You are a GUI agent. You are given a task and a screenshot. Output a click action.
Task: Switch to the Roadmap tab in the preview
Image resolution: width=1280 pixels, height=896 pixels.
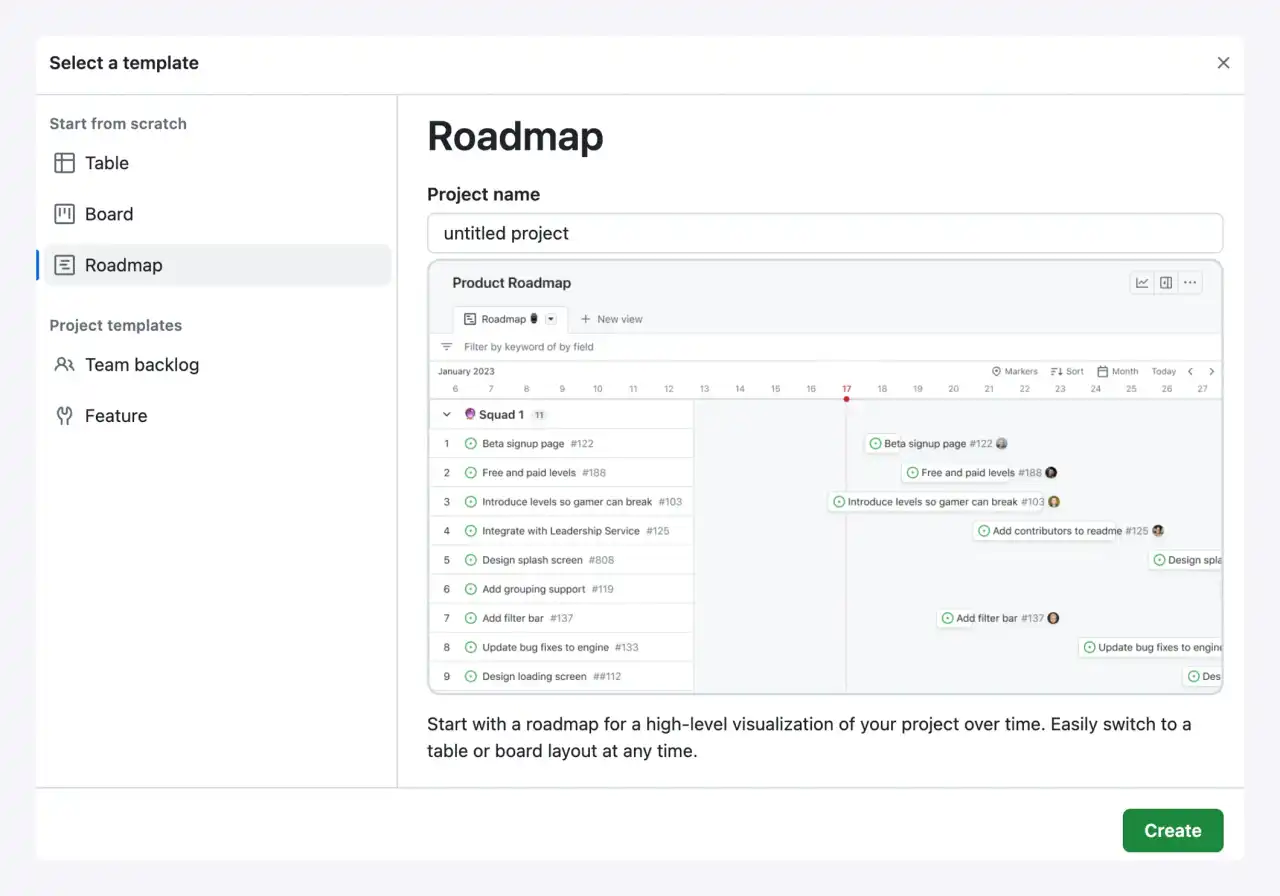[x=503, y=317]
